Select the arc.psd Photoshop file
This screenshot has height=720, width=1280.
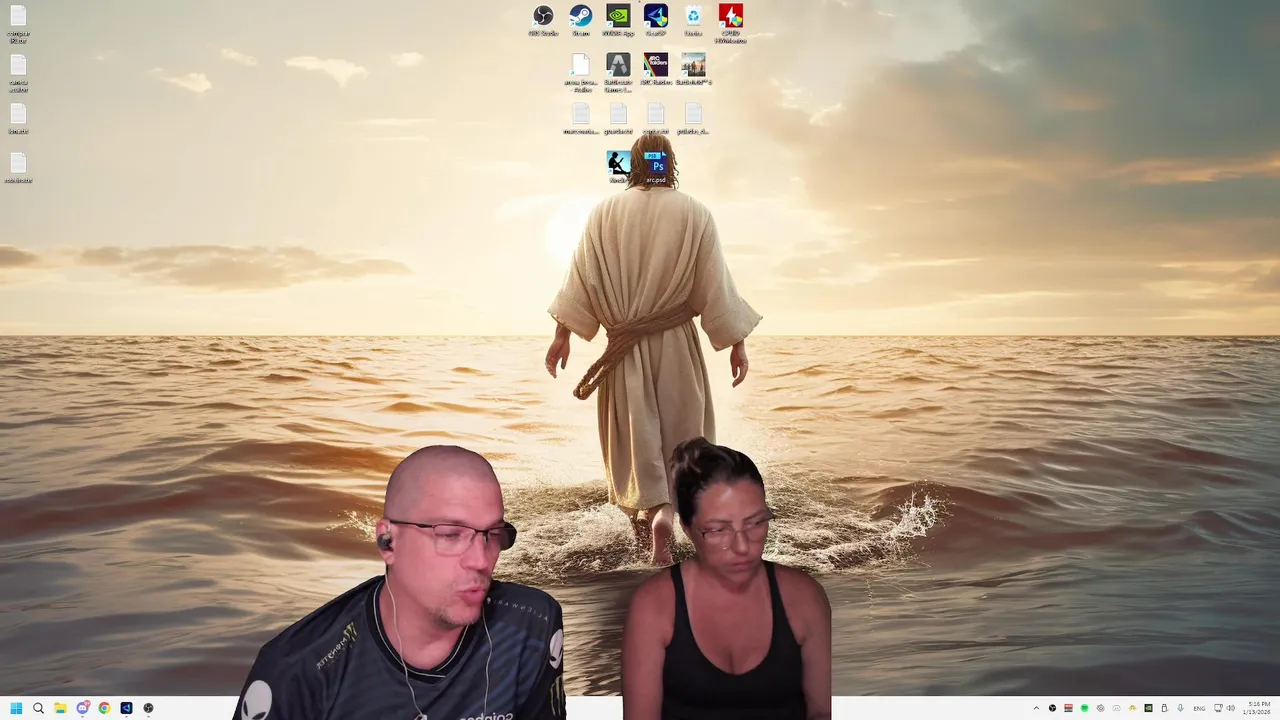[x=656, y=167]
